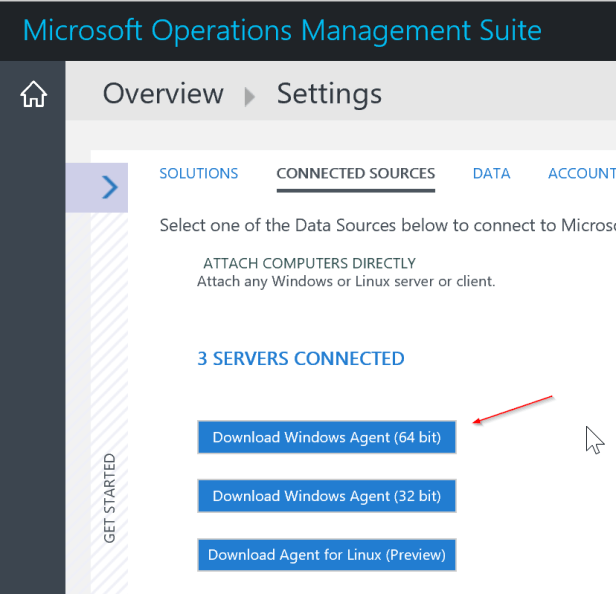
Task: Go back to the Overview breadcrumb
Action: click(163, 94)
